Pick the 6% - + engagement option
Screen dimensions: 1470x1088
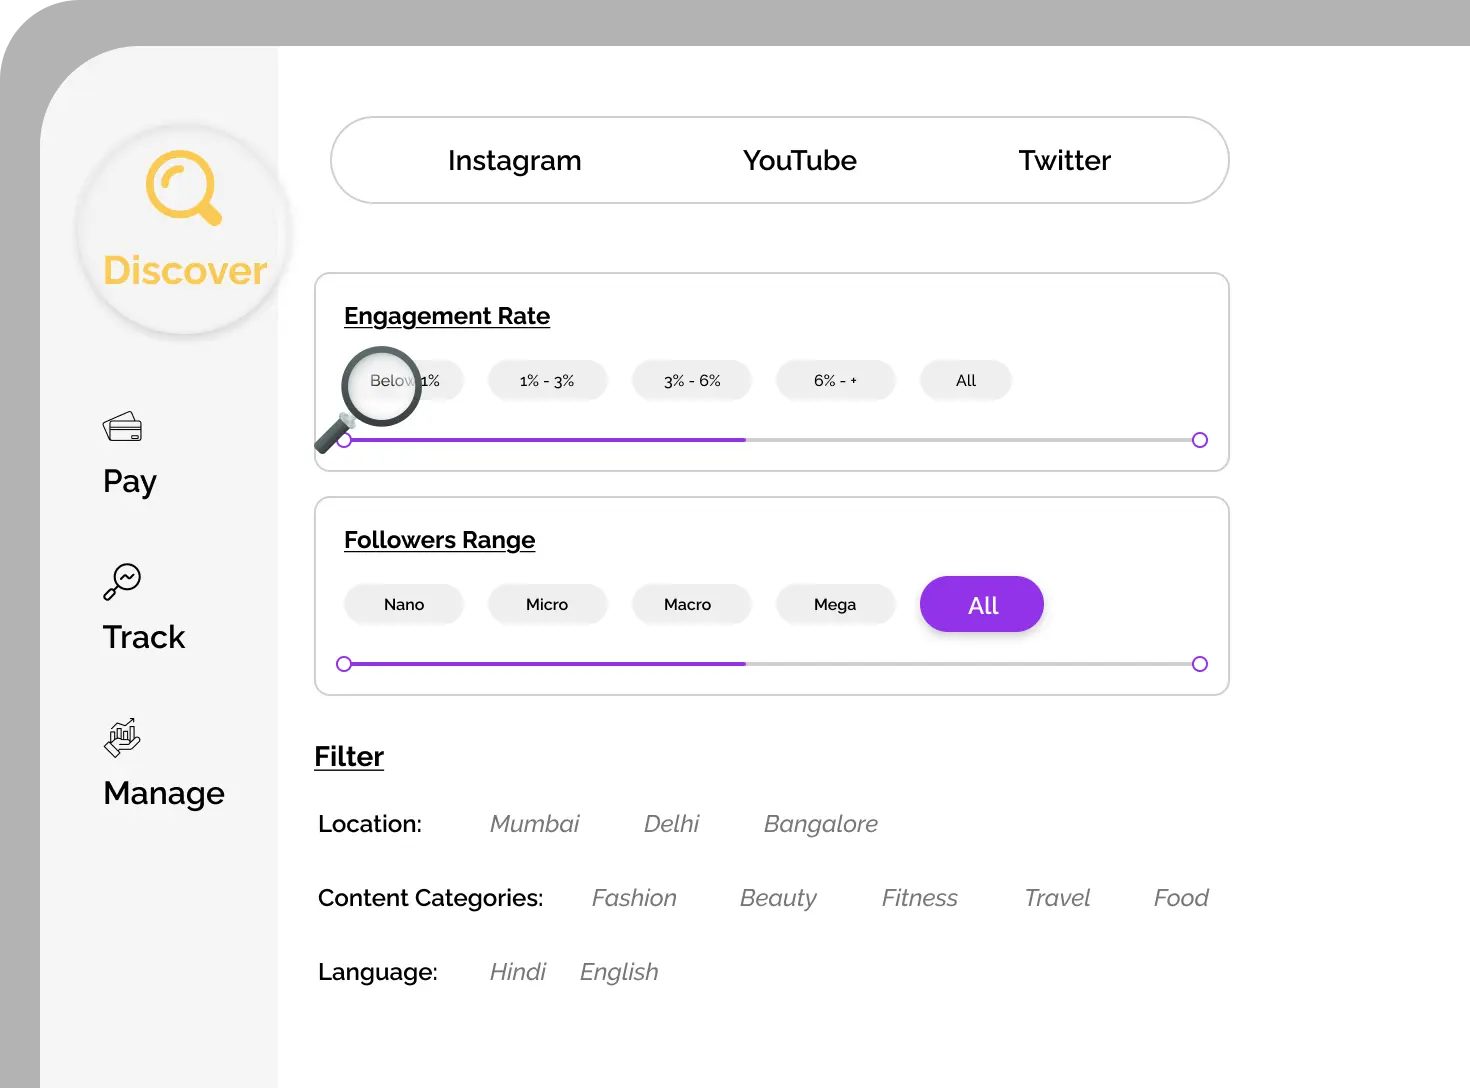click(835, 381)
